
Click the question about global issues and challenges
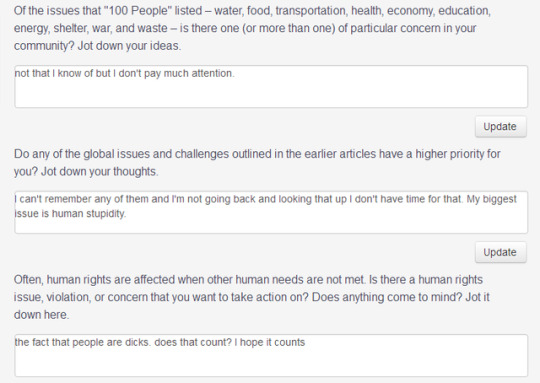pos(257,163)
